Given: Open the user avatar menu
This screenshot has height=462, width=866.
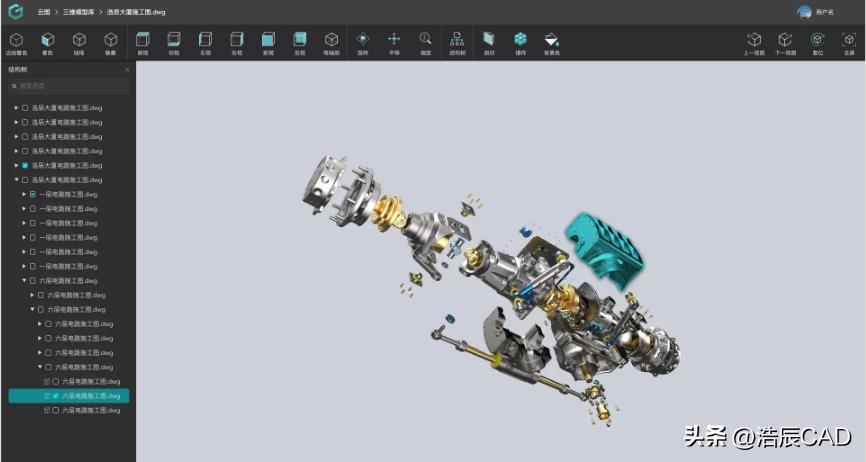Looking at the screenshot, I should coord(804,12).
